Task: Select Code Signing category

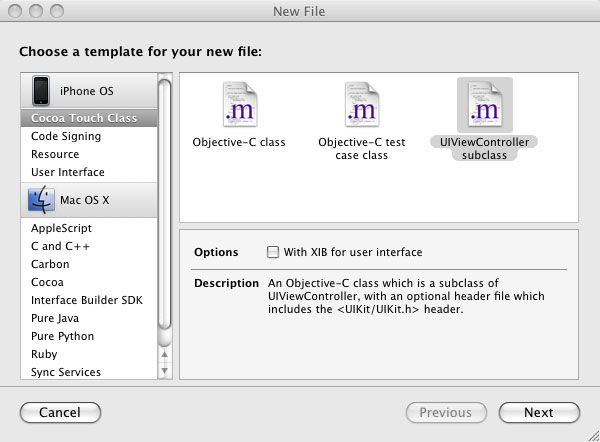Action: [89, 136]
